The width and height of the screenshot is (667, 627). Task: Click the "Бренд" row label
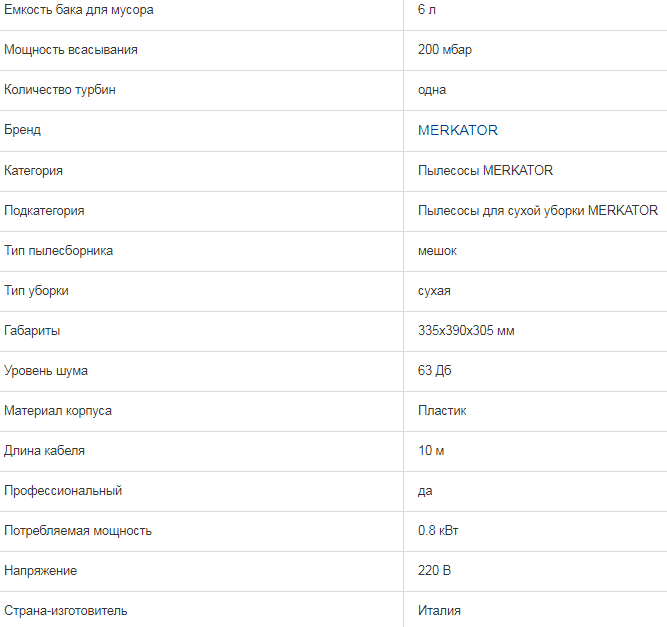point(23,130)
